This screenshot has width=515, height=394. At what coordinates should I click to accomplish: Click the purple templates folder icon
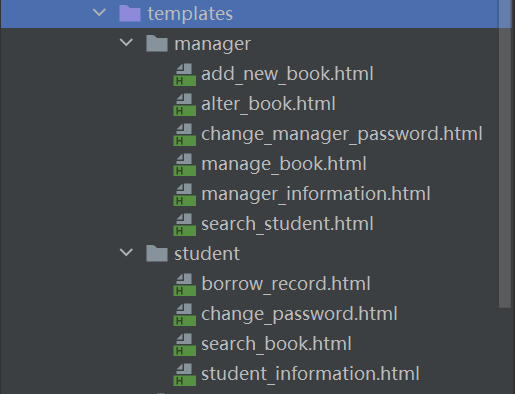click(130, 14)
